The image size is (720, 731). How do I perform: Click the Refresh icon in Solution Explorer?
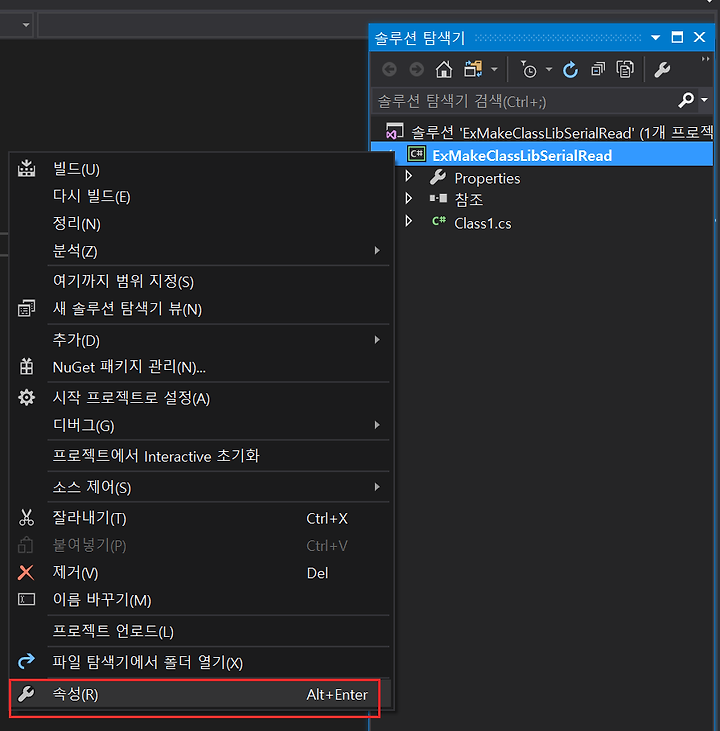570,69
